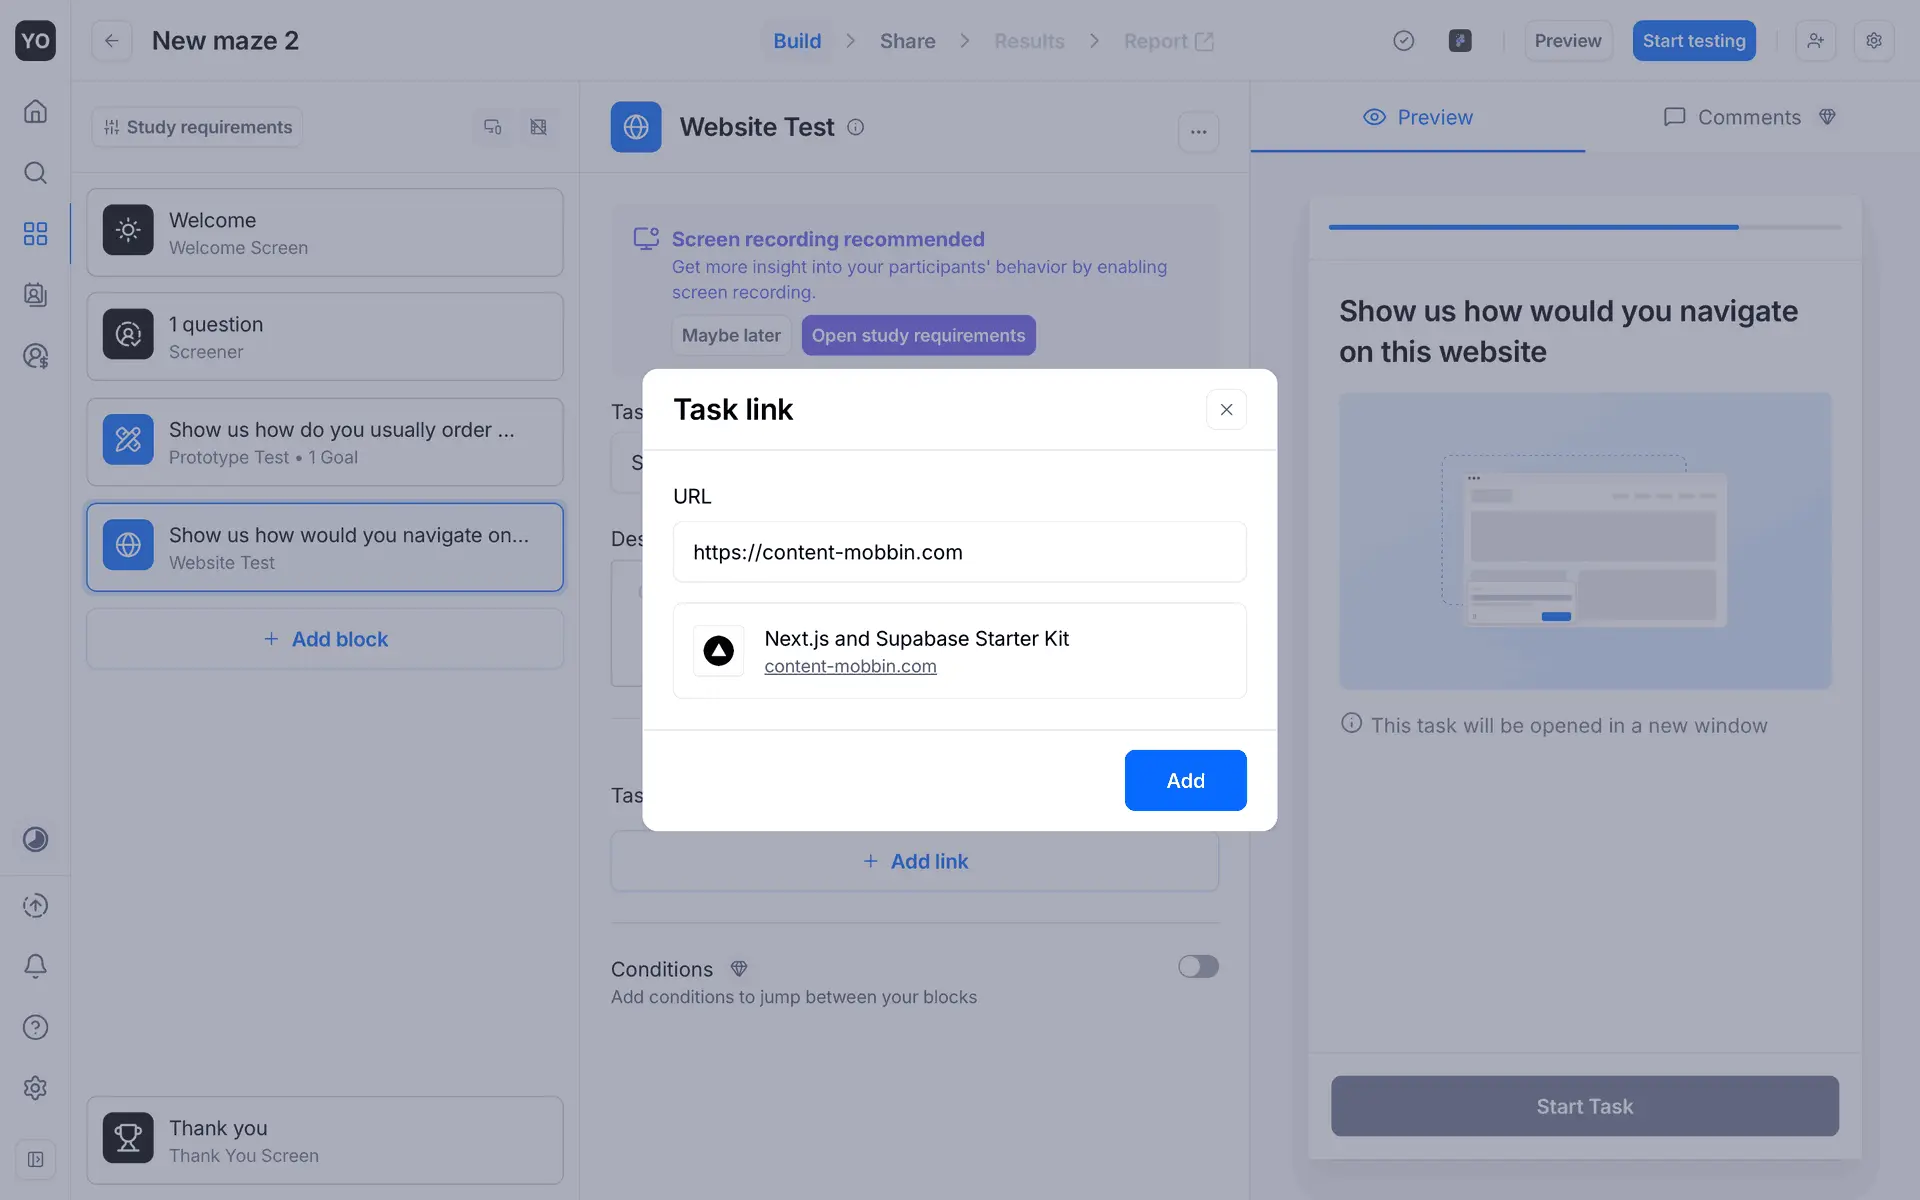Click Start testing button

1693,41
